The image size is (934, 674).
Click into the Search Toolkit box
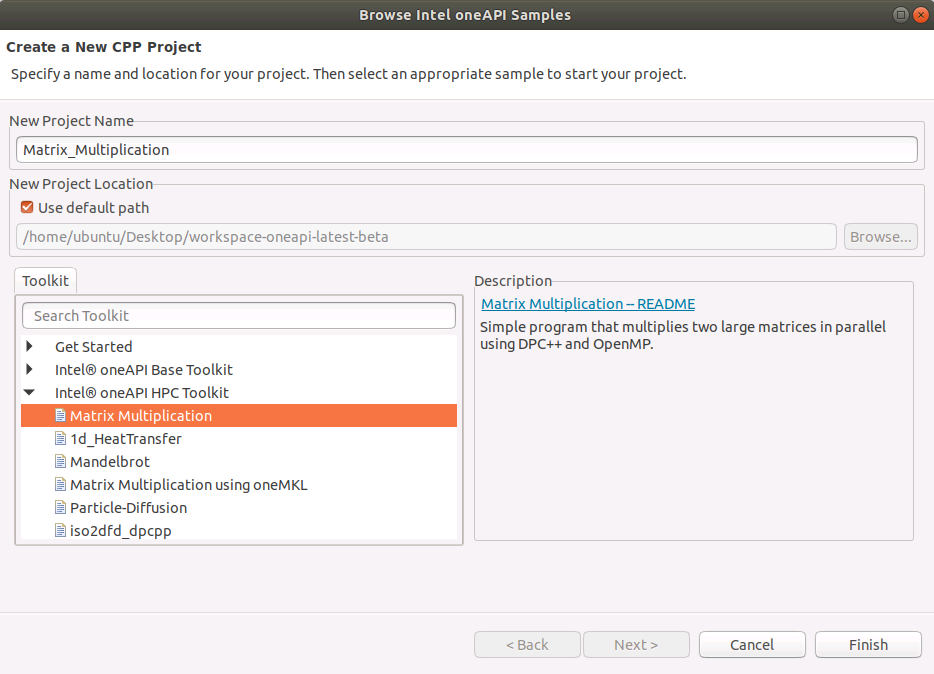(239, 316)
